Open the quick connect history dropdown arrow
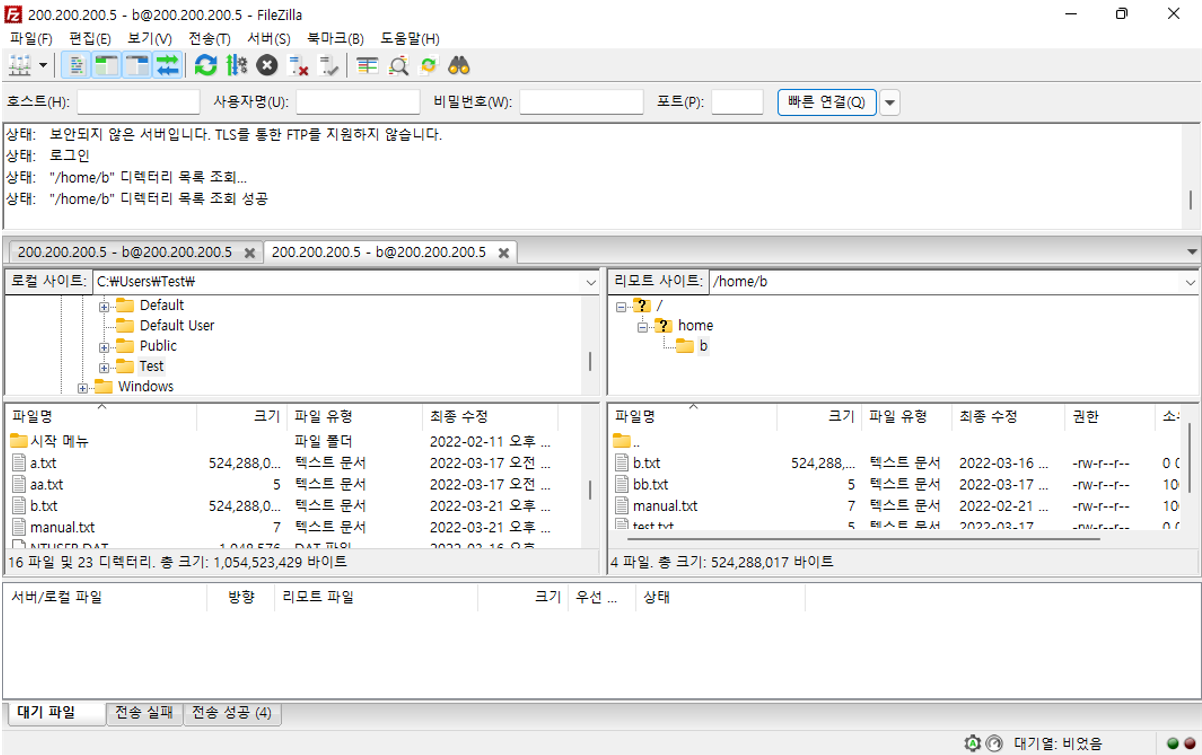The width and height of the screenshot is (1202, 755). 889,102
